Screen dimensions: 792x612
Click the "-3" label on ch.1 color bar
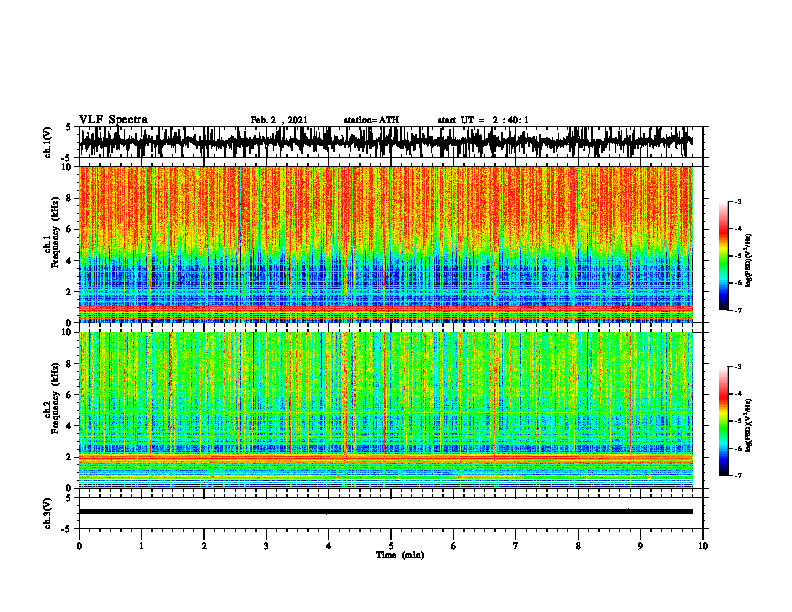pos(737,202)
